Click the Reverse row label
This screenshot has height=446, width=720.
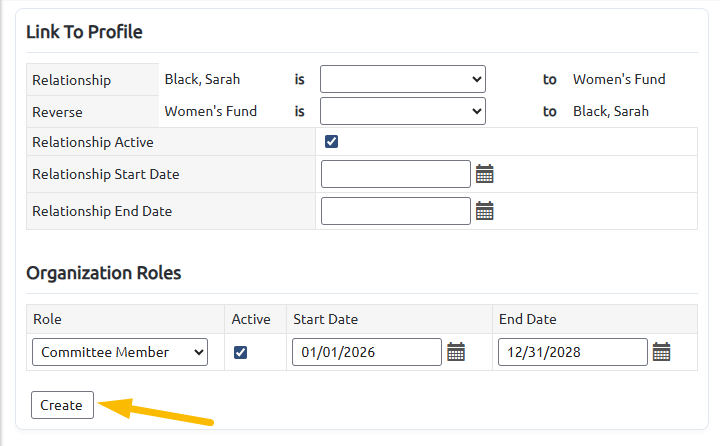(x=57, y=112)
